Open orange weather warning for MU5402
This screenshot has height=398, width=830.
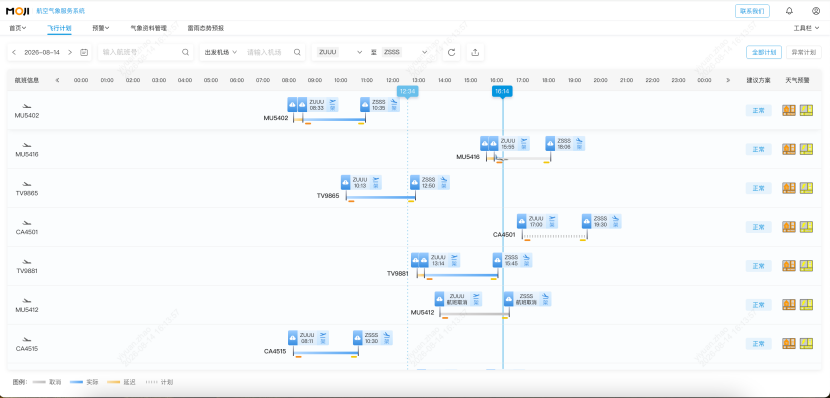(789, 110)
